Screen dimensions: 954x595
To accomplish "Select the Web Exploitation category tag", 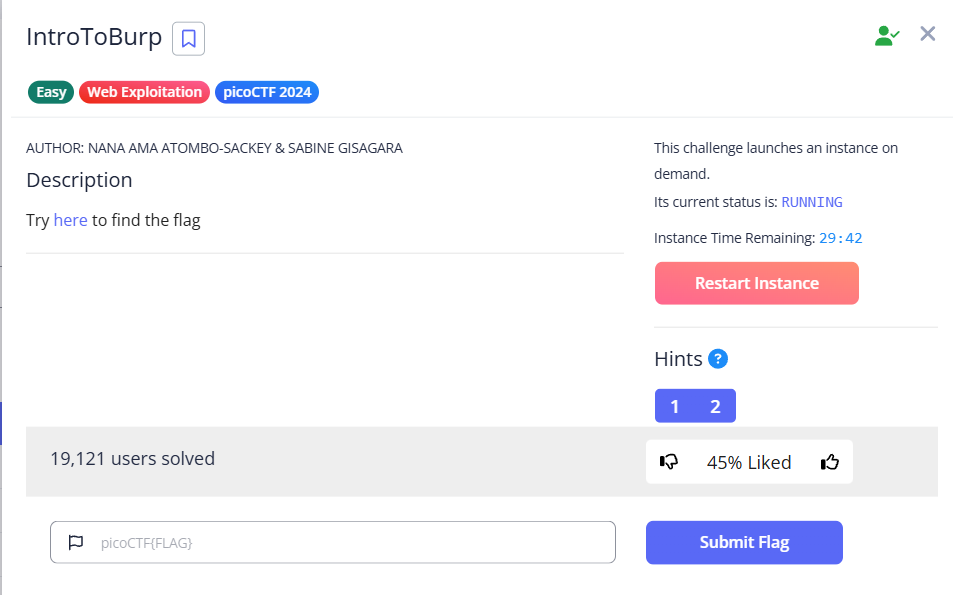I will [144, 92].
